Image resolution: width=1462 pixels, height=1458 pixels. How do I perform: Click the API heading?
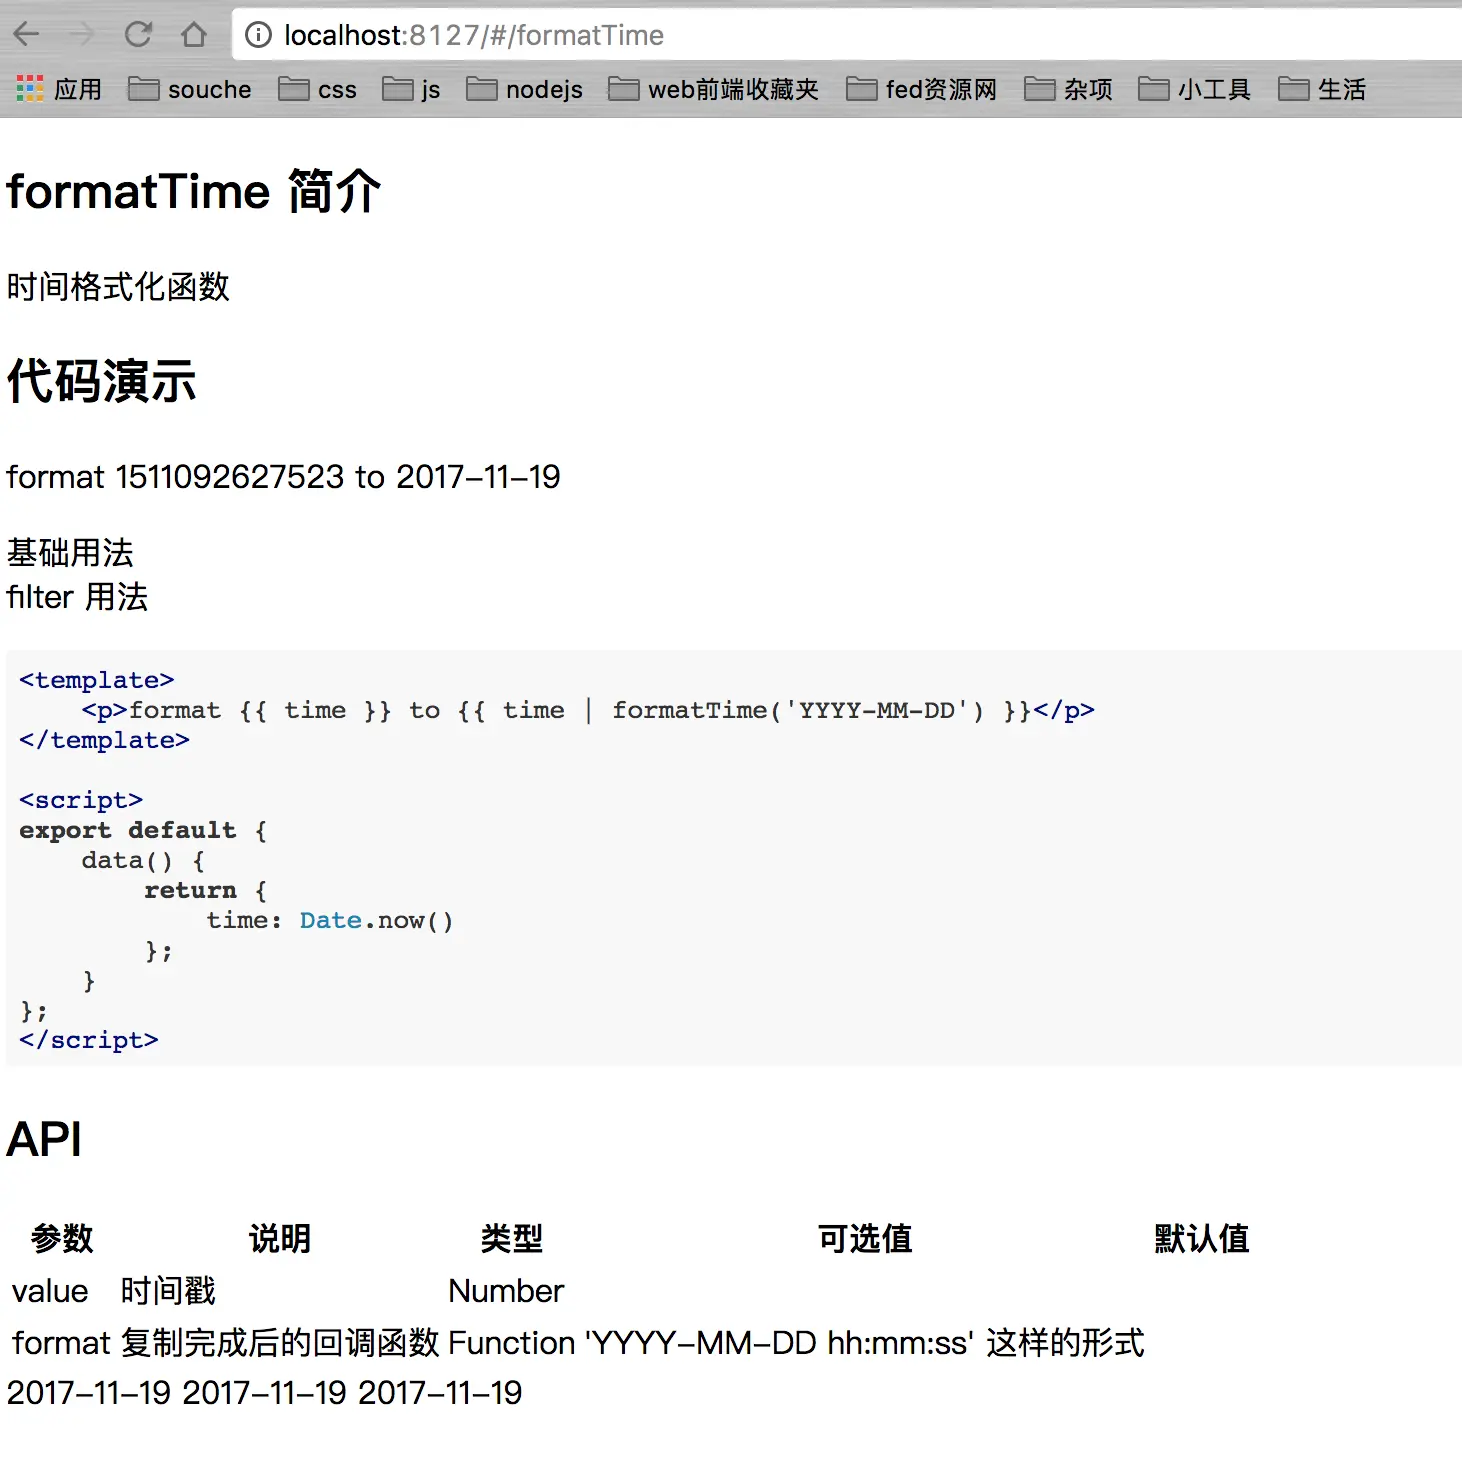point(44,1139)
